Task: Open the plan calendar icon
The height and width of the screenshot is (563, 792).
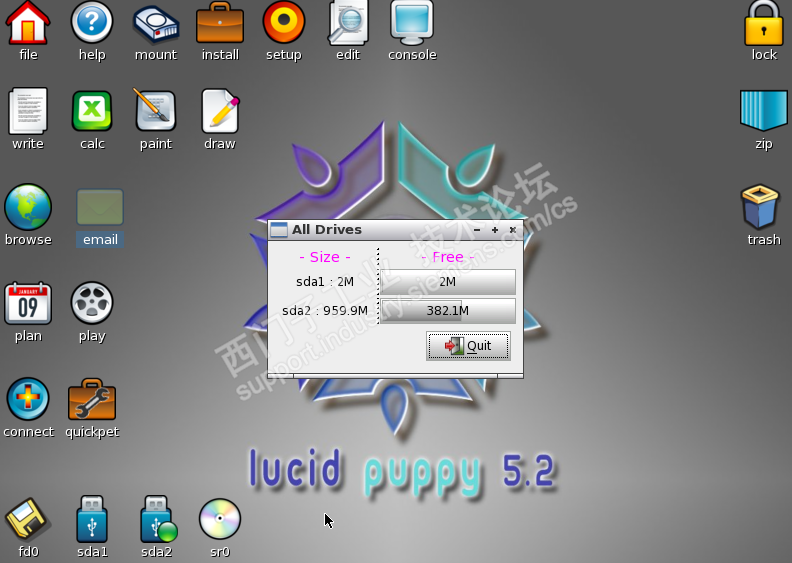Action: coord(28,303)
